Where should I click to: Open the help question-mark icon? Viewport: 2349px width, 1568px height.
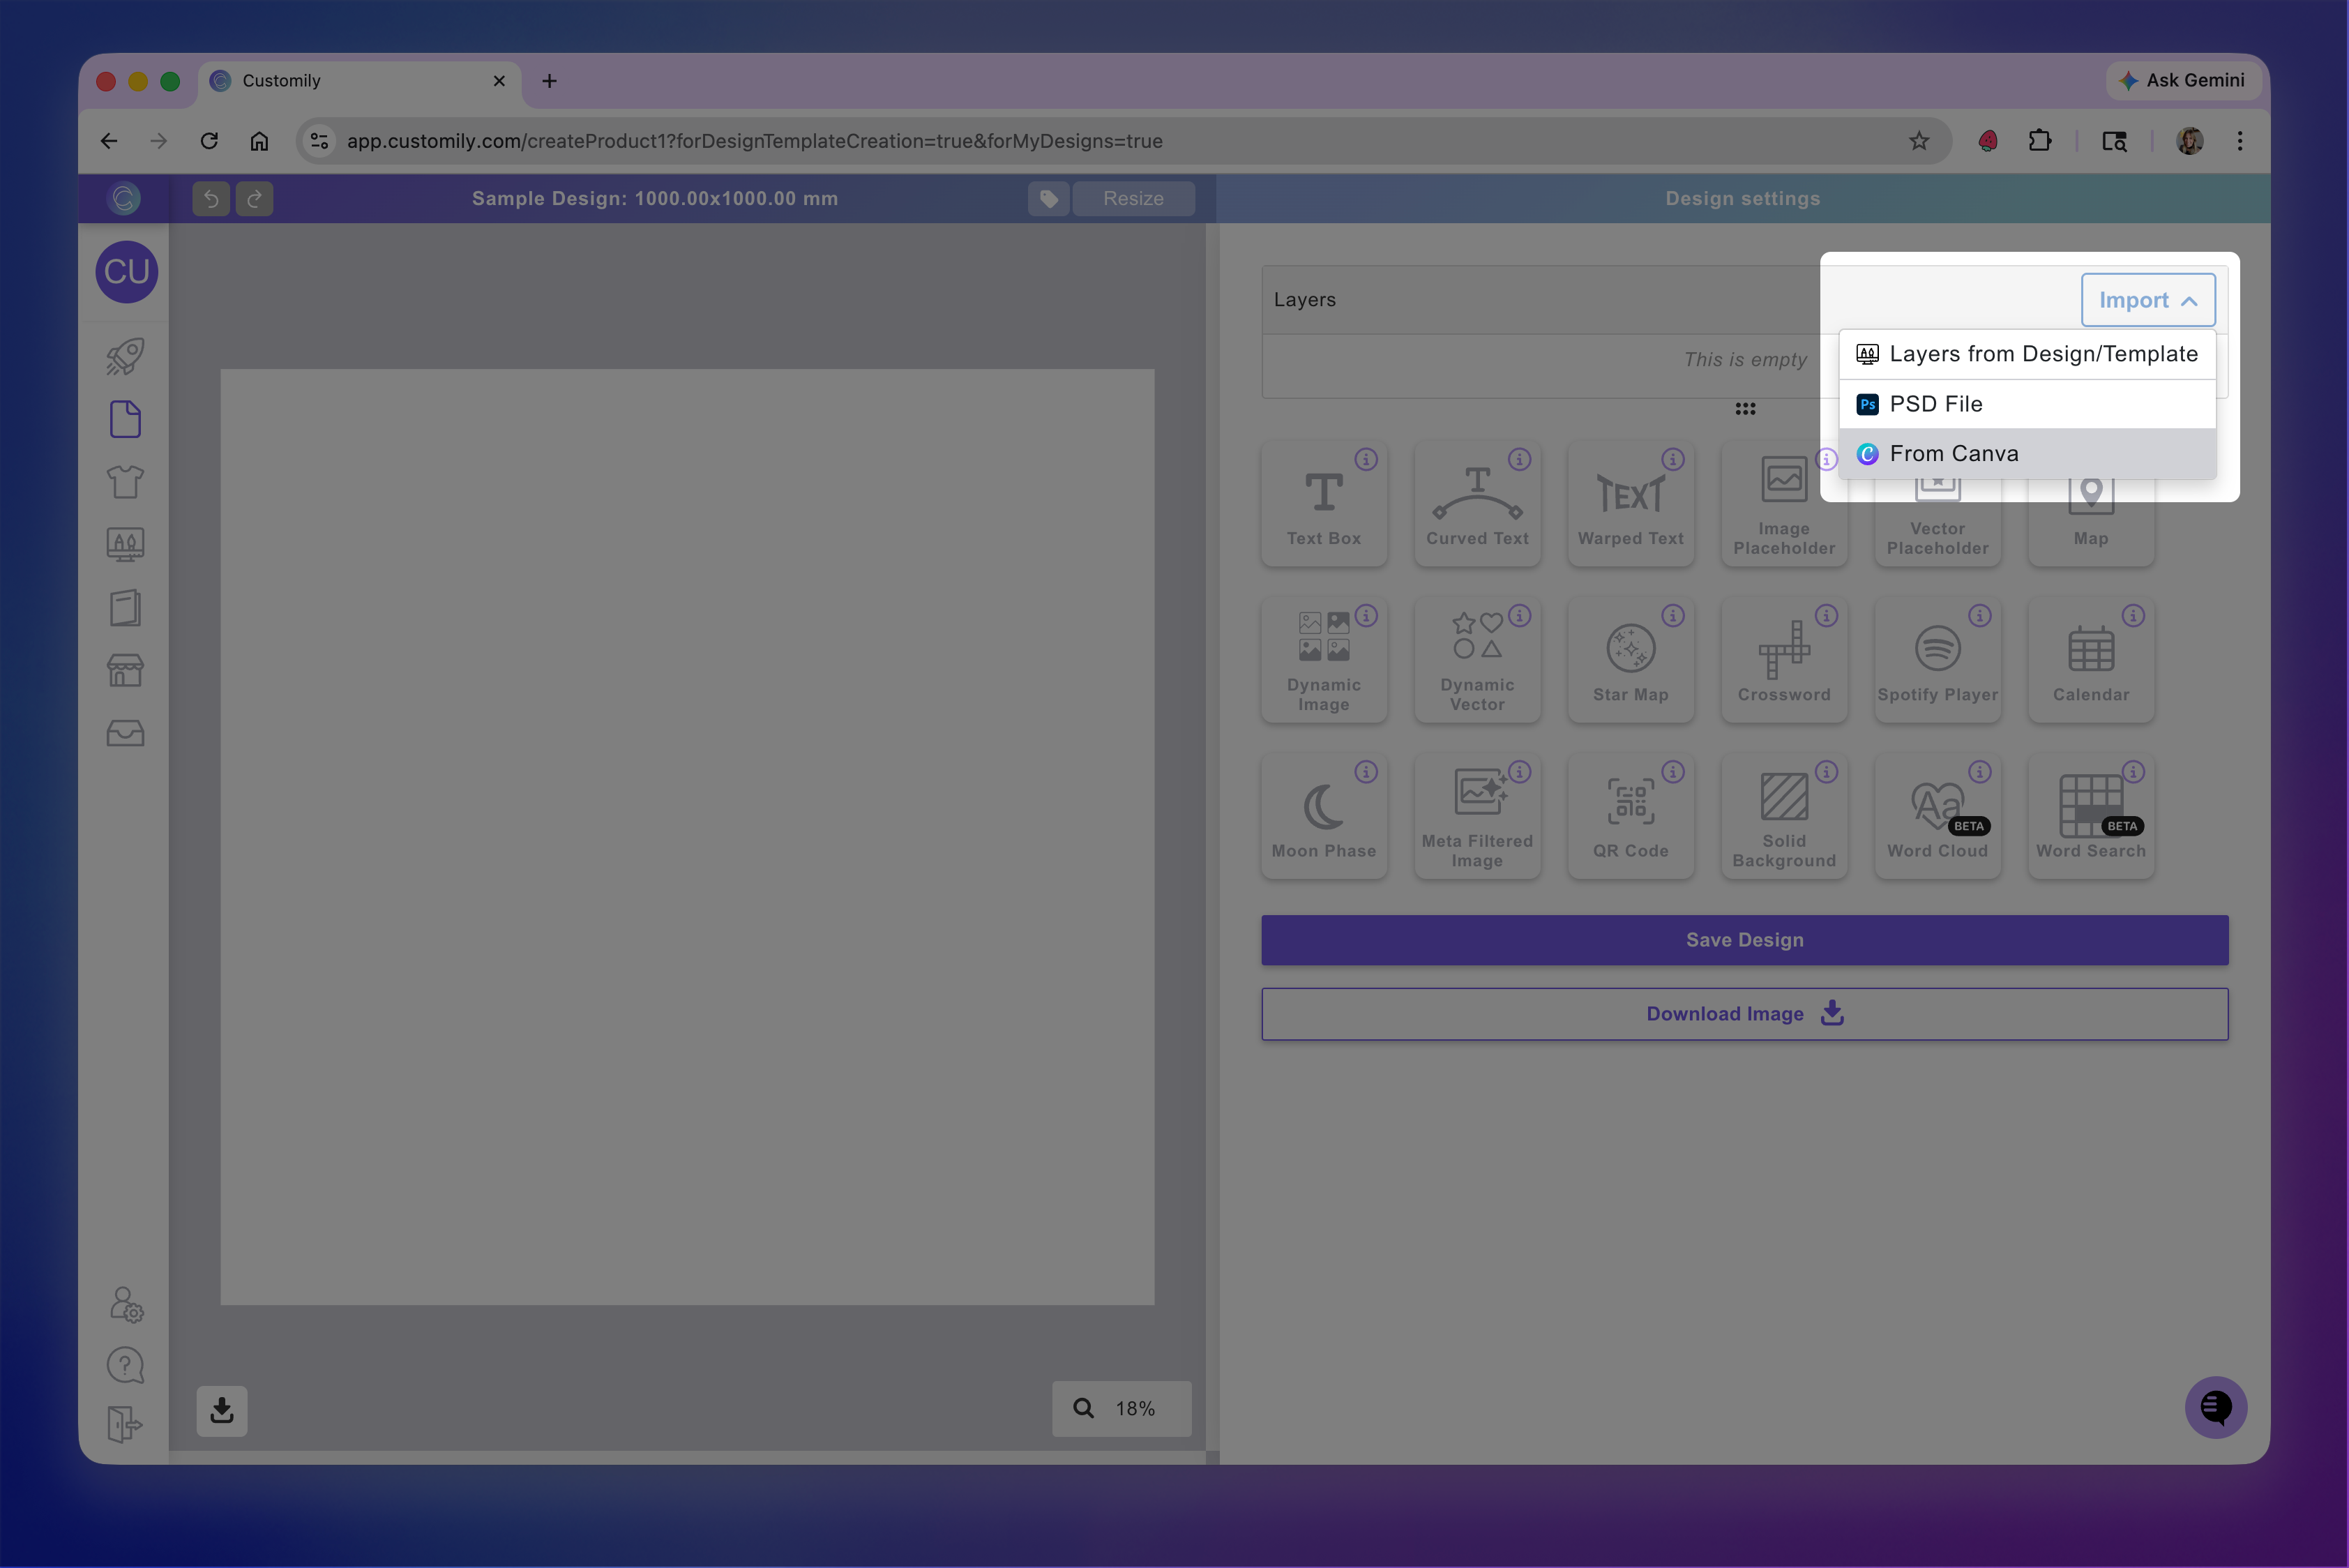tap(125, 1365)
